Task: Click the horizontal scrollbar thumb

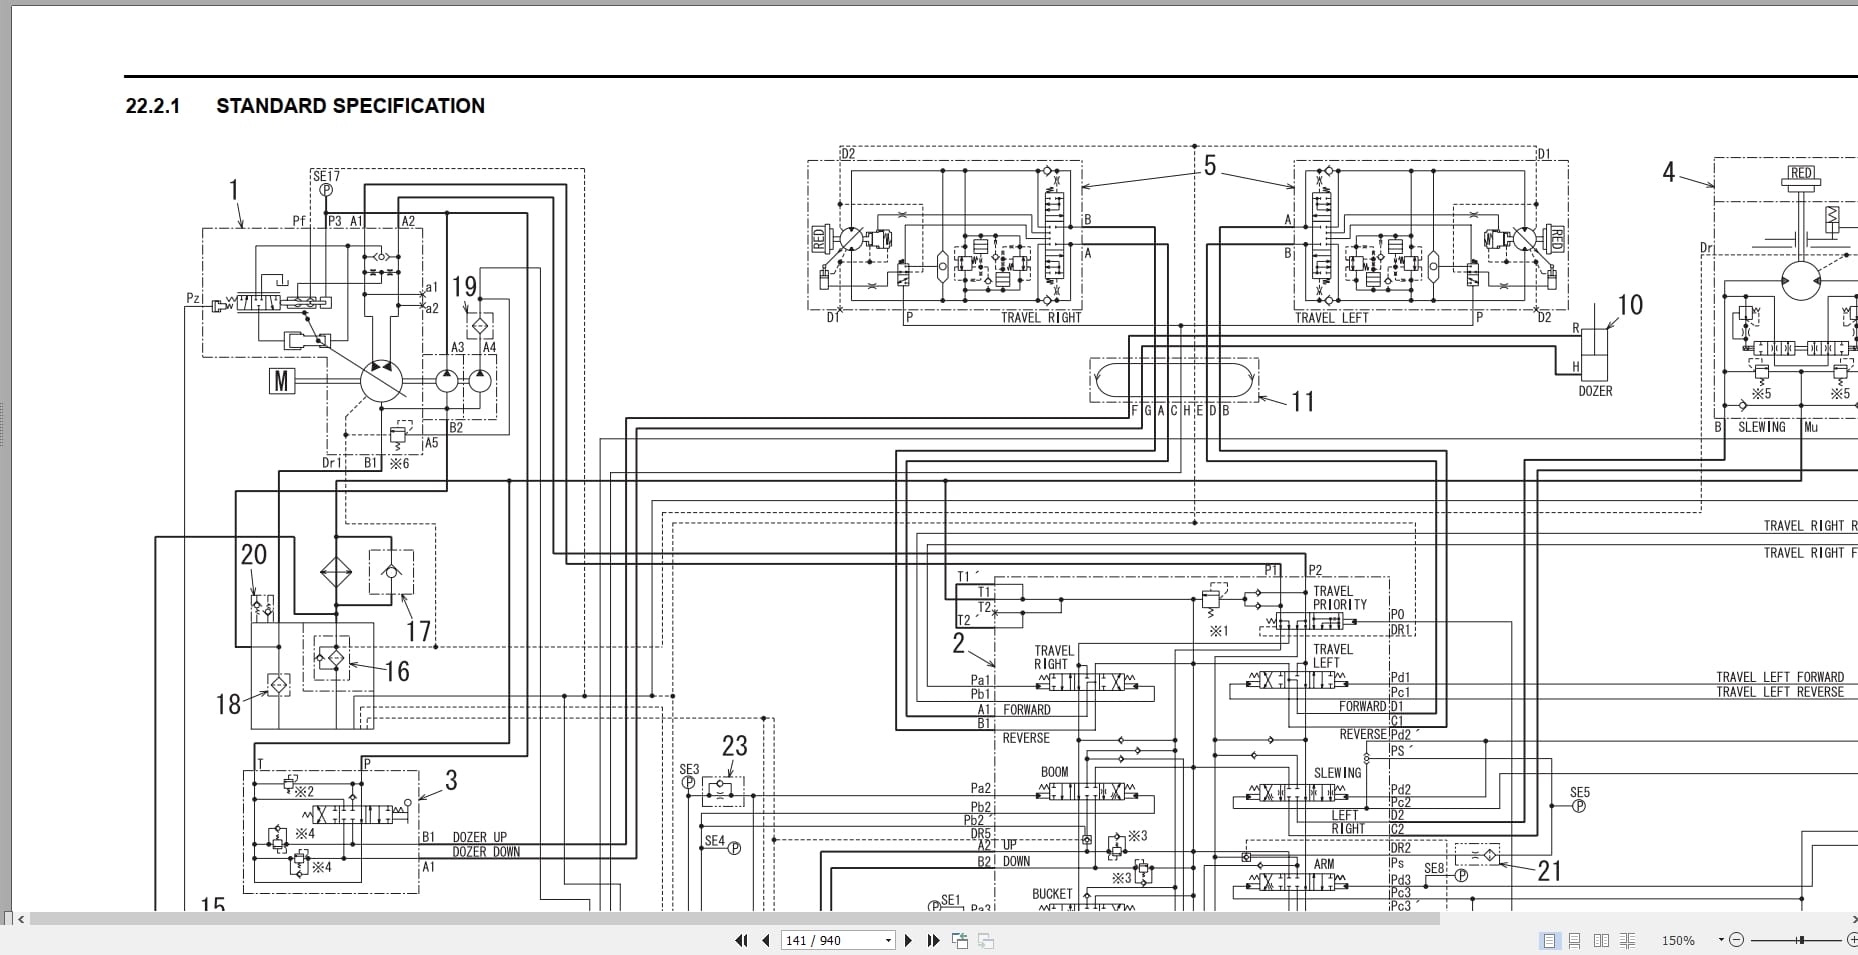Action: coord(735,918)
